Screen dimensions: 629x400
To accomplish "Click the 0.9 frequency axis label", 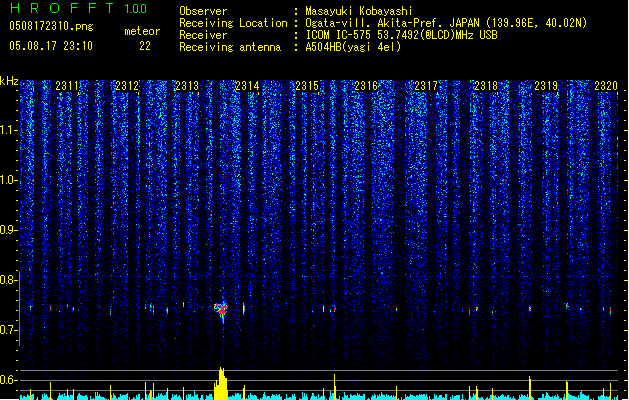I will pos(8,230).
